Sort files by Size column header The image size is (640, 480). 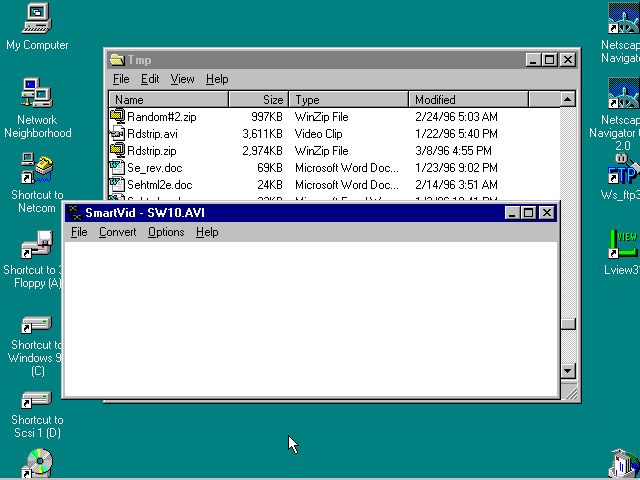[x=259, y=100]
